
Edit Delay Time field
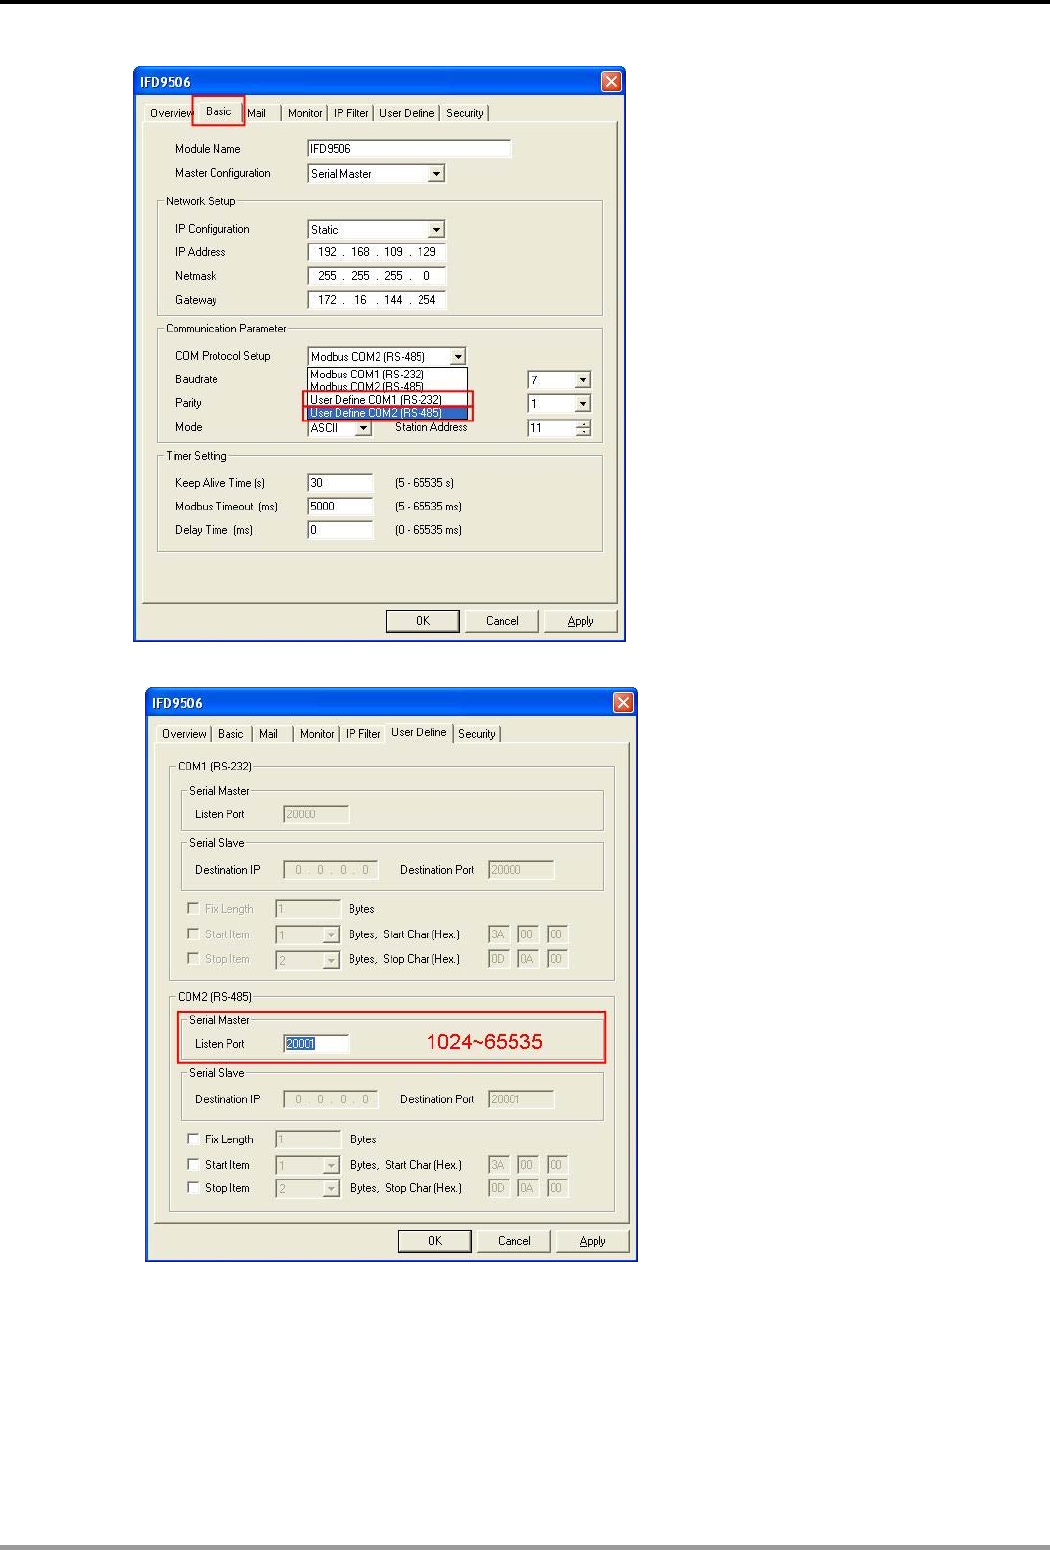point(340,530)
